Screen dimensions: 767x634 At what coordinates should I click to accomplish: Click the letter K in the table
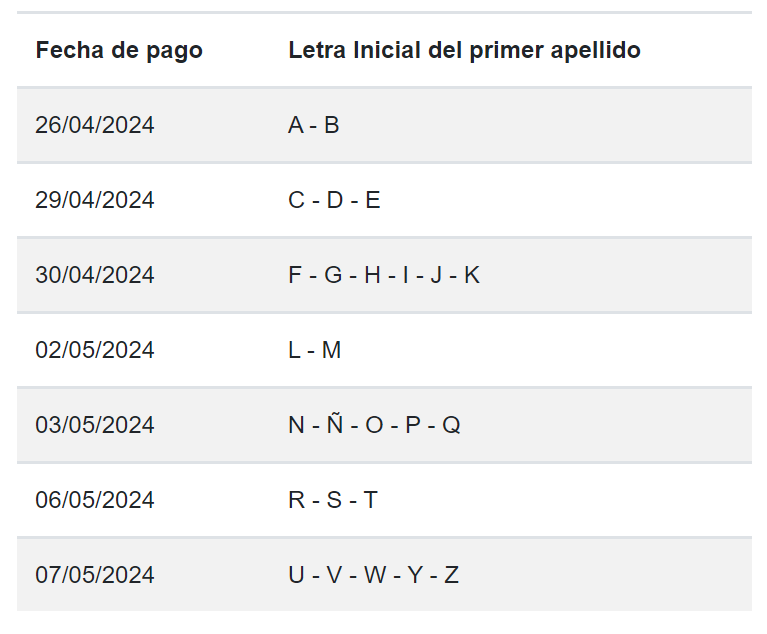click(472, 275)
